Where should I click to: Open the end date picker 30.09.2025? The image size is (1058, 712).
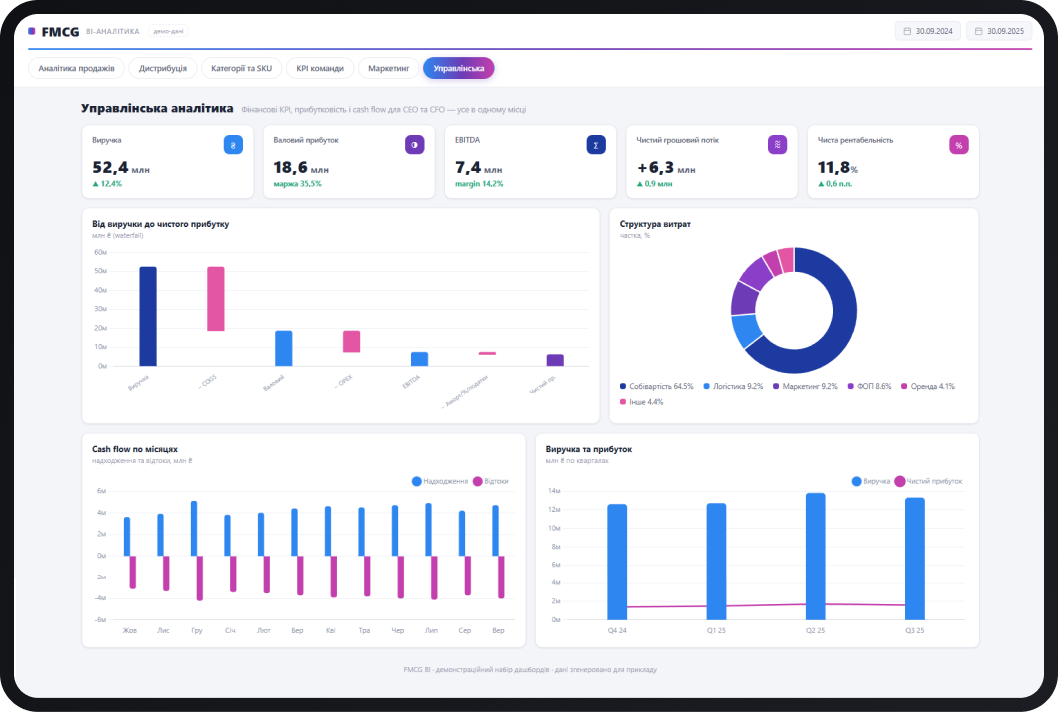pos(999,31)
